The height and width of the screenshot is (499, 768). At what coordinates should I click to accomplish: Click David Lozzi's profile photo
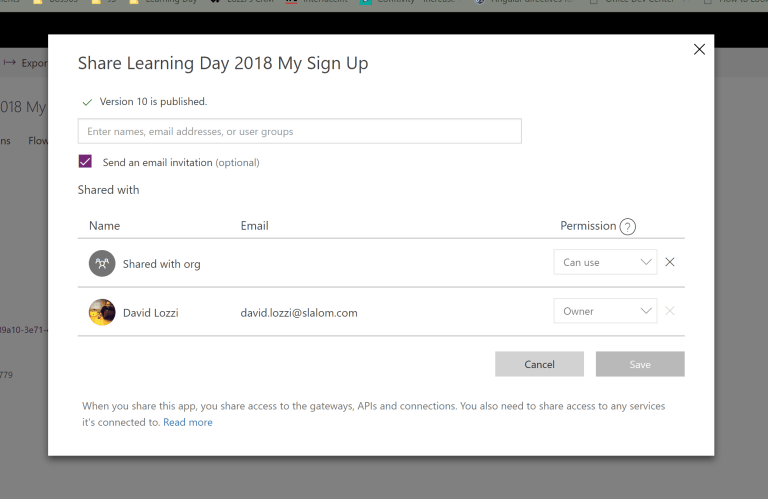click(102, 312)
